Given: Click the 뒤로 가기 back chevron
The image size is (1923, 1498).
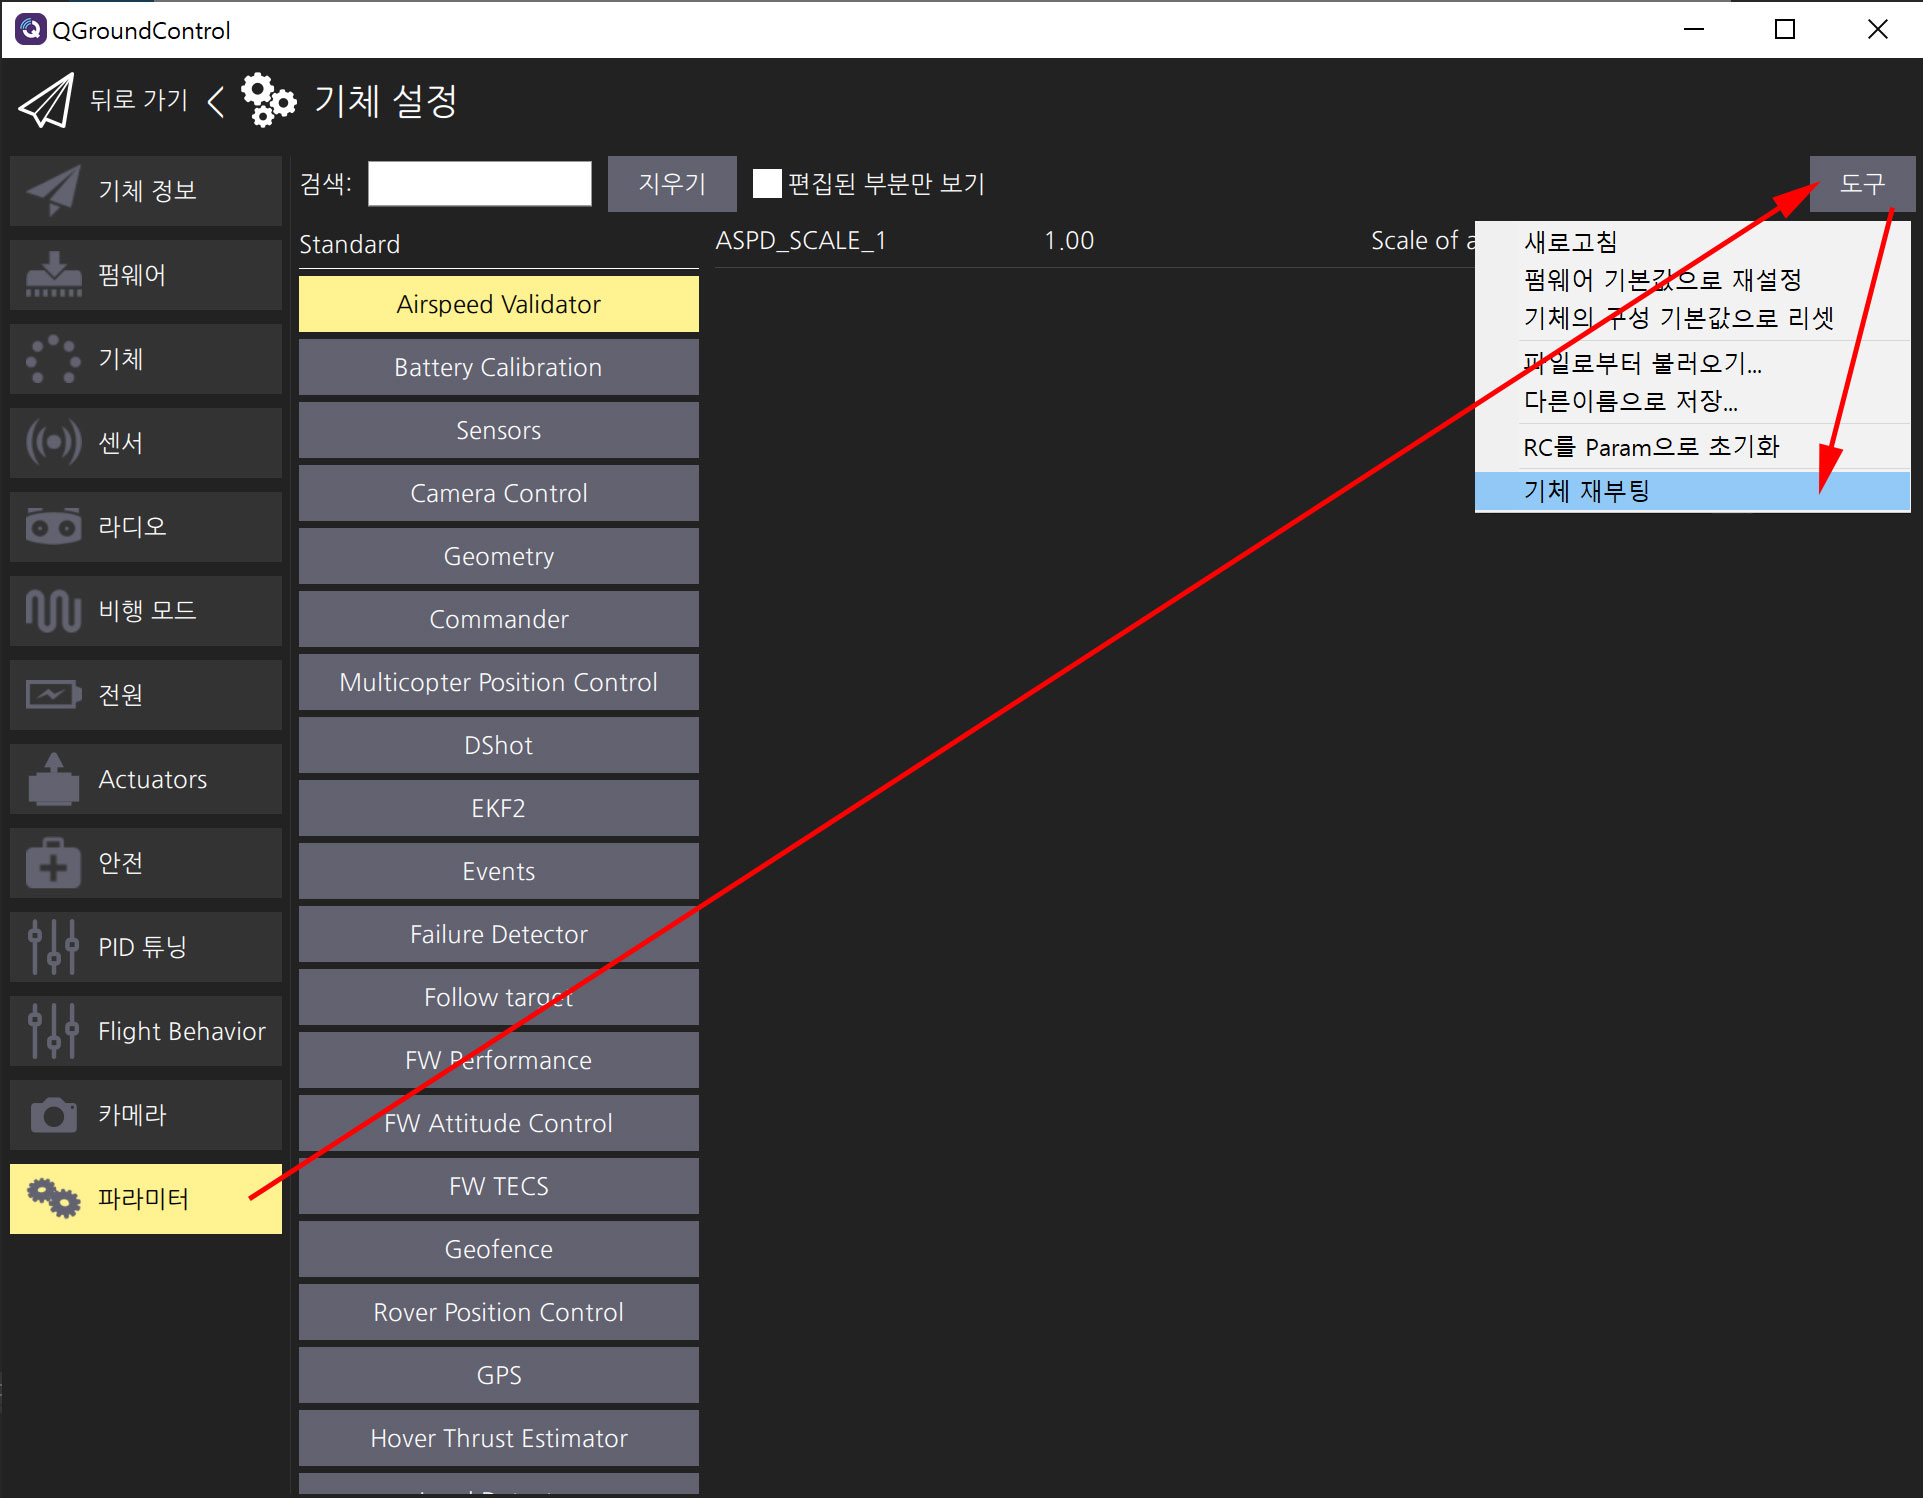Looking at the screenshot, I should pos(216,101).
